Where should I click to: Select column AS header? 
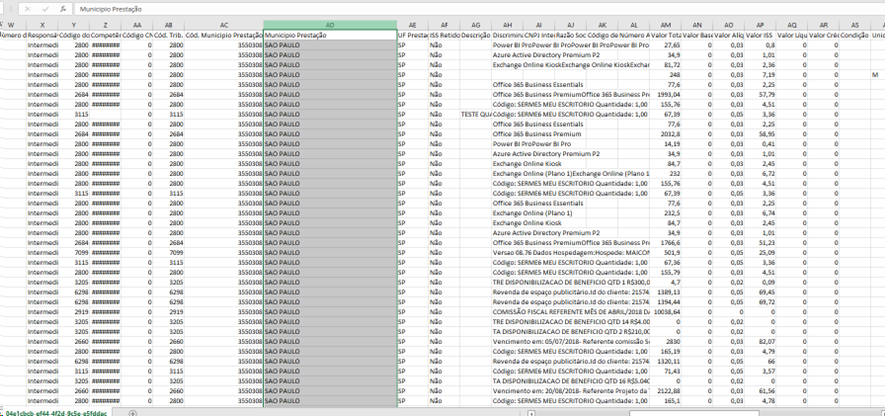coord(855,25)
